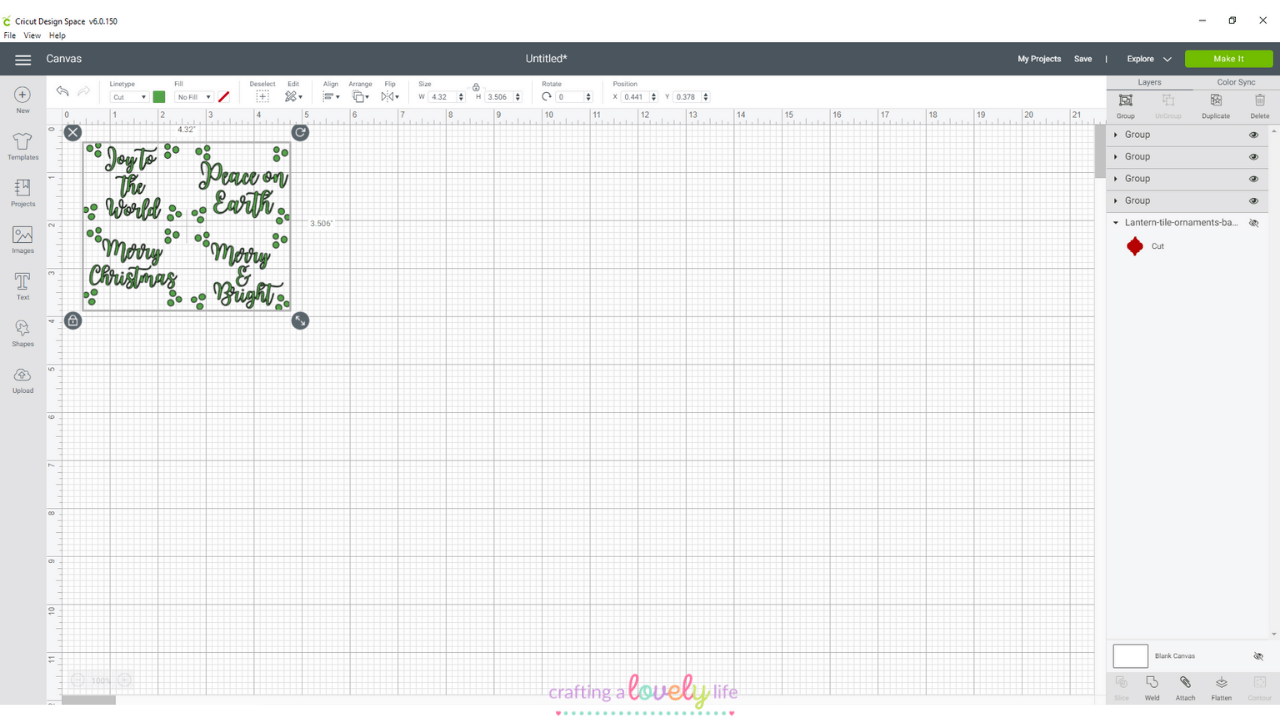Collapse the Lantern-tile-ornaments layer group
This screenshot has width=1280, height=720.
[x=1116, y=223]
